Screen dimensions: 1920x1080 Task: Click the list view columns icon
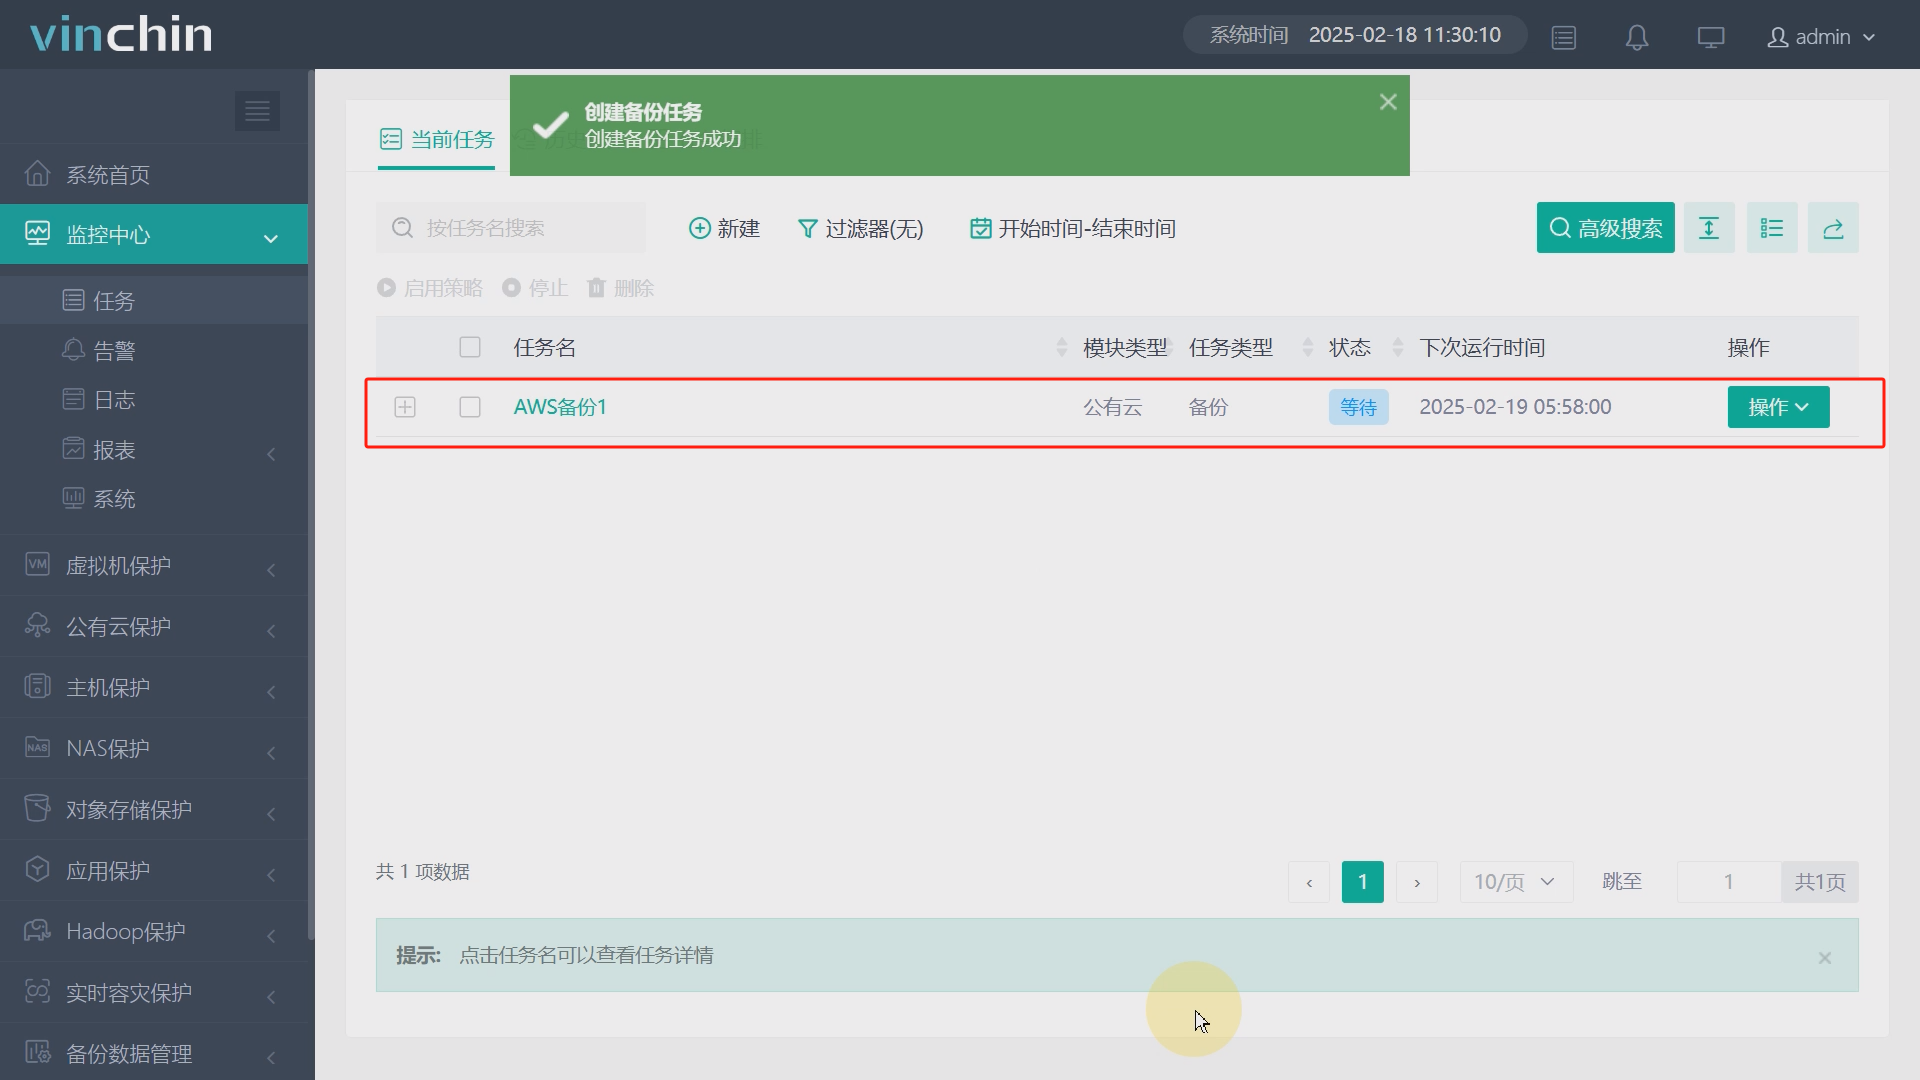(1772, 229)
